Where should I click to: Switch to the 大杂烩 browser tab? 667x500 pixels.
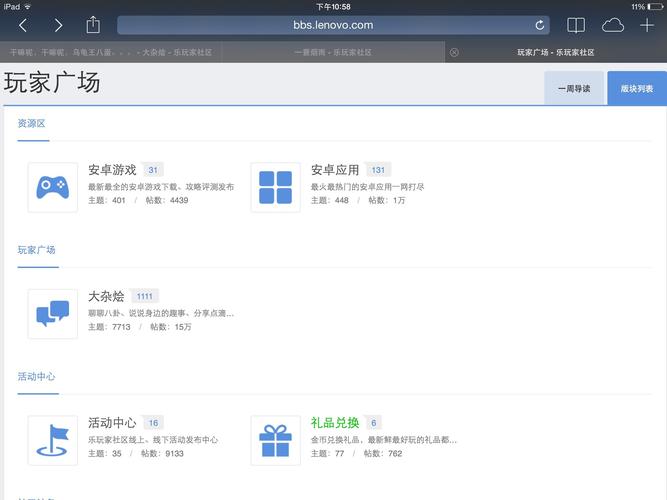click(110, 52)
